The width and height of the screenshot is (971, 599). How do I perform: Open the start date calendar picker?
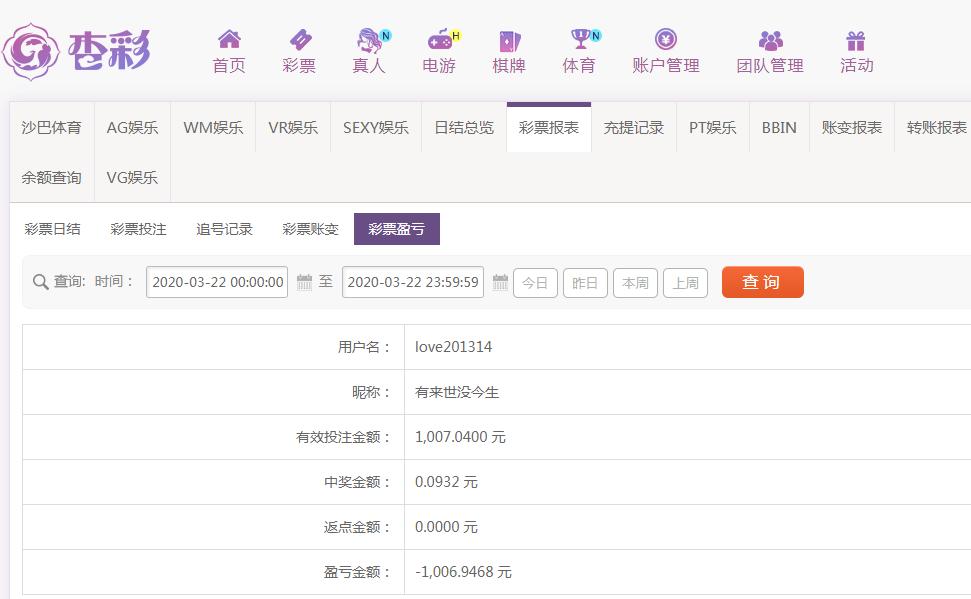(x=304, y=282)
